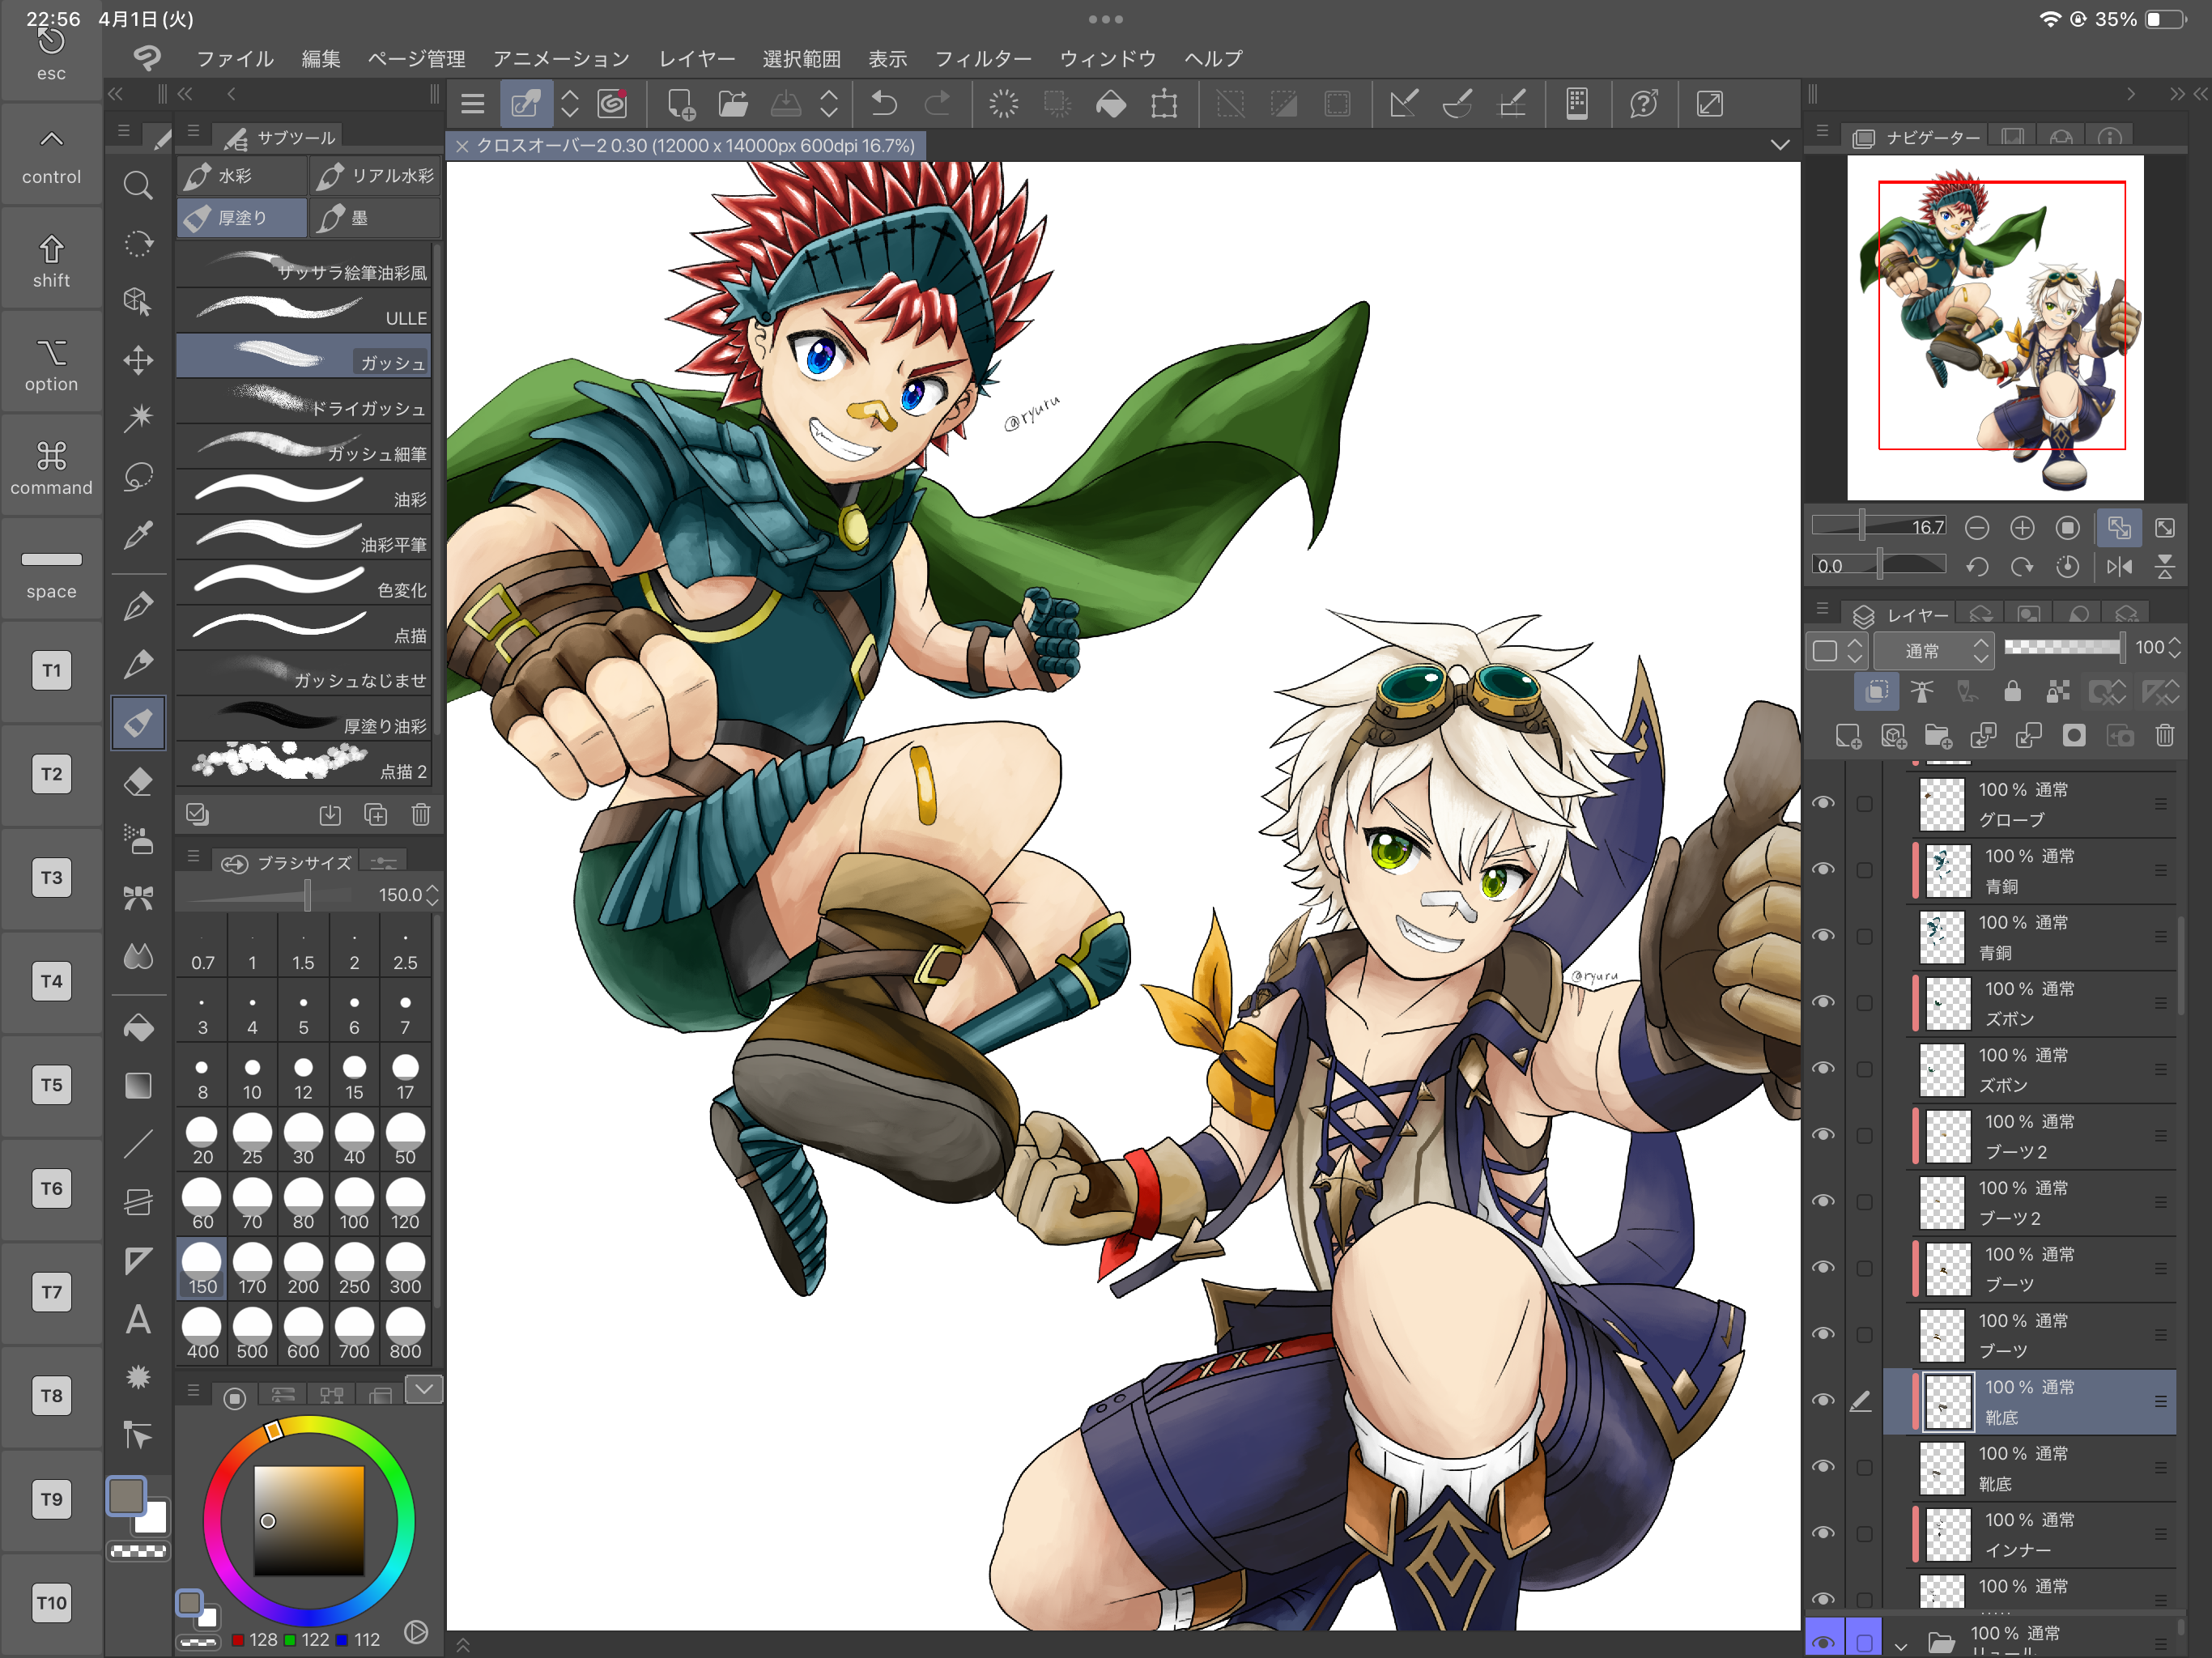Choose brush size preset 200
2212x1658 pixels.
303,1269
